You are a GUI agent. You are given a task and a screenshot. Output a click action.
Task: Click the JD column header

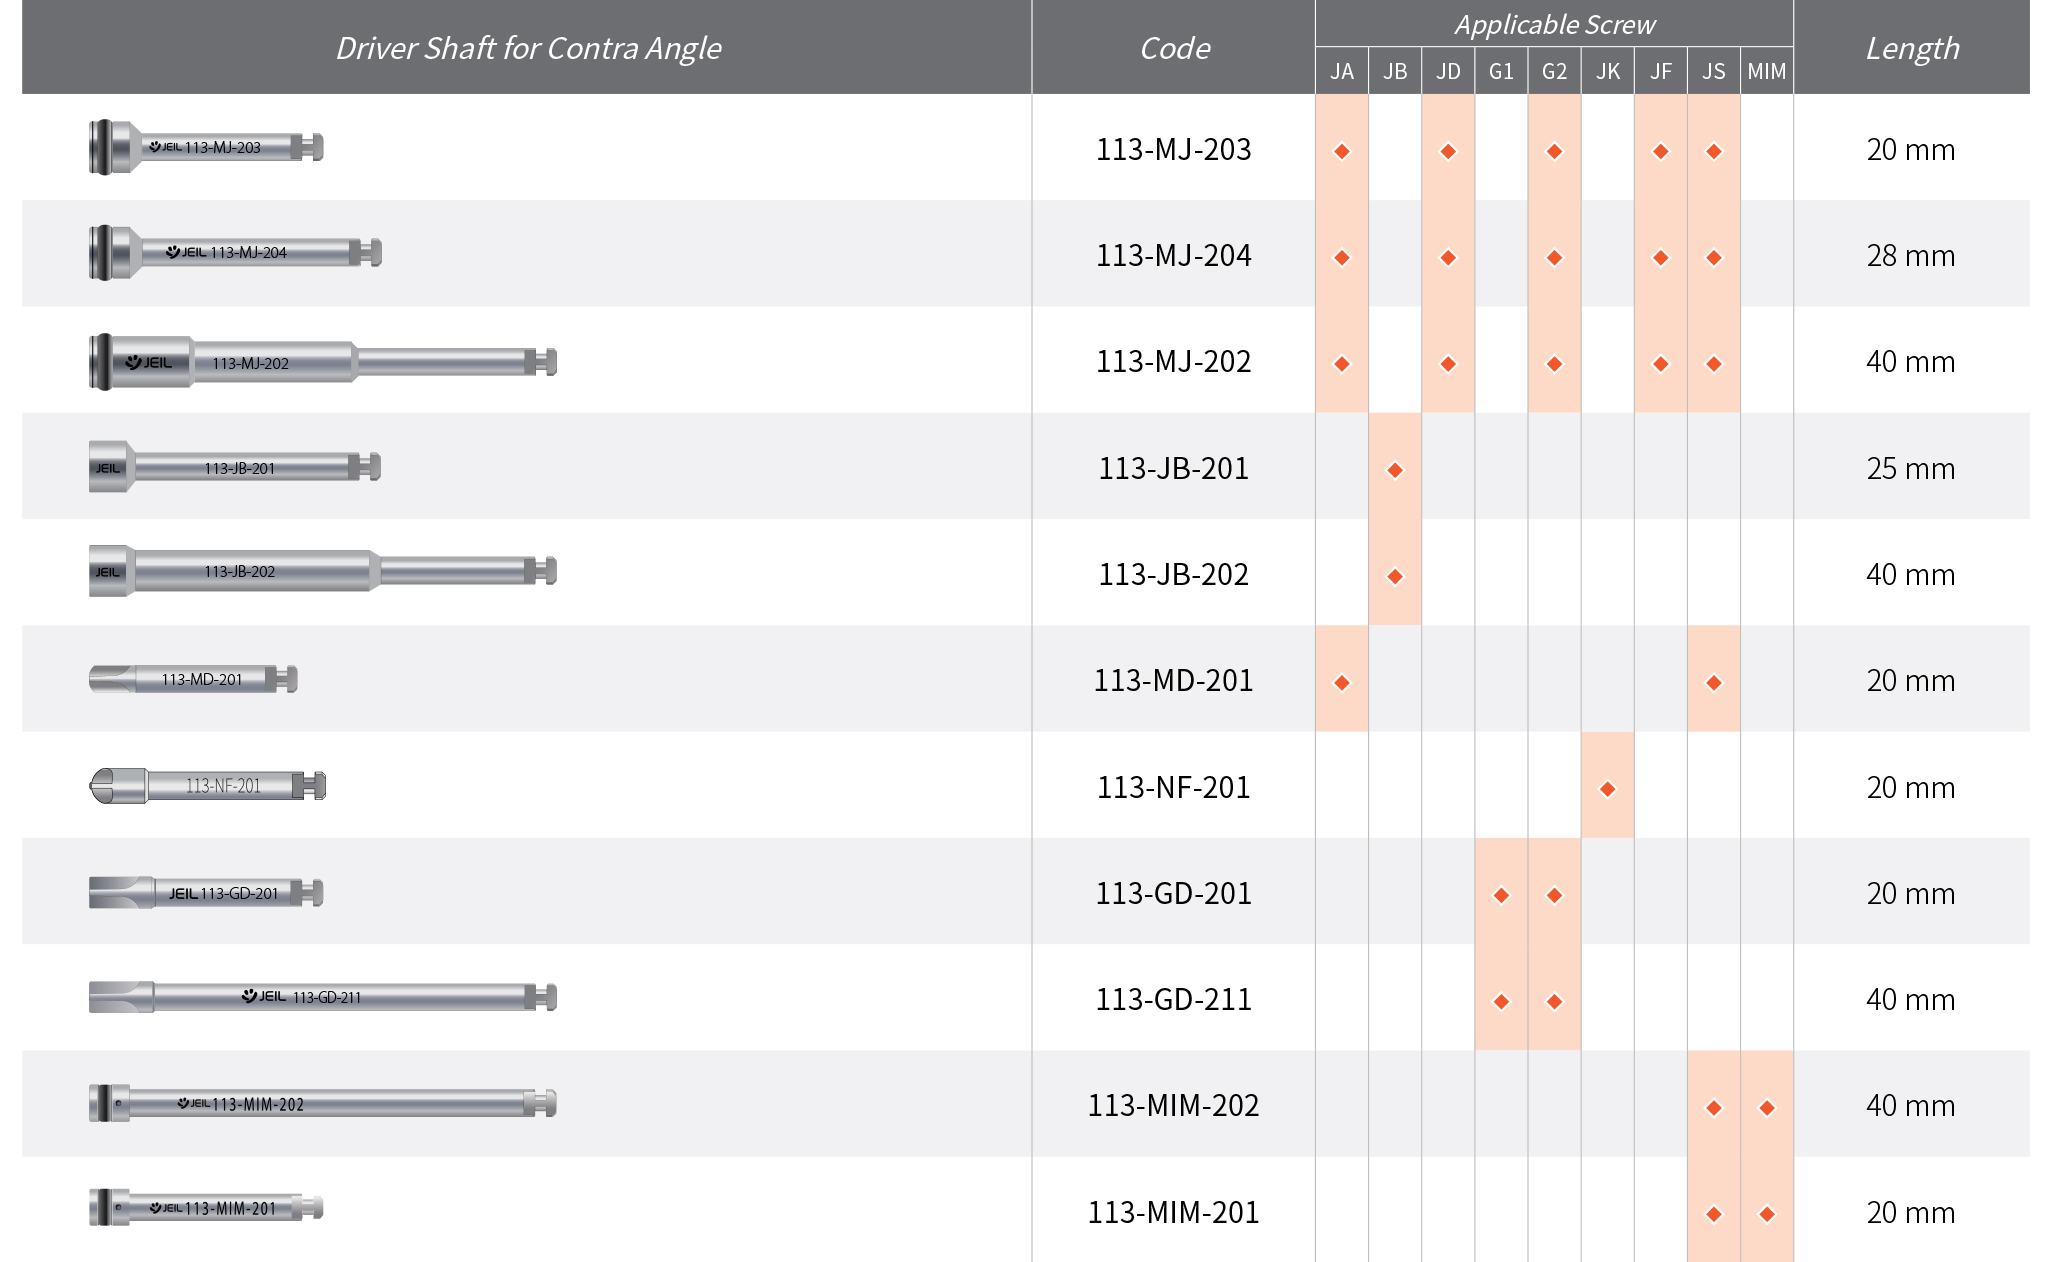tap(1447, 71)
